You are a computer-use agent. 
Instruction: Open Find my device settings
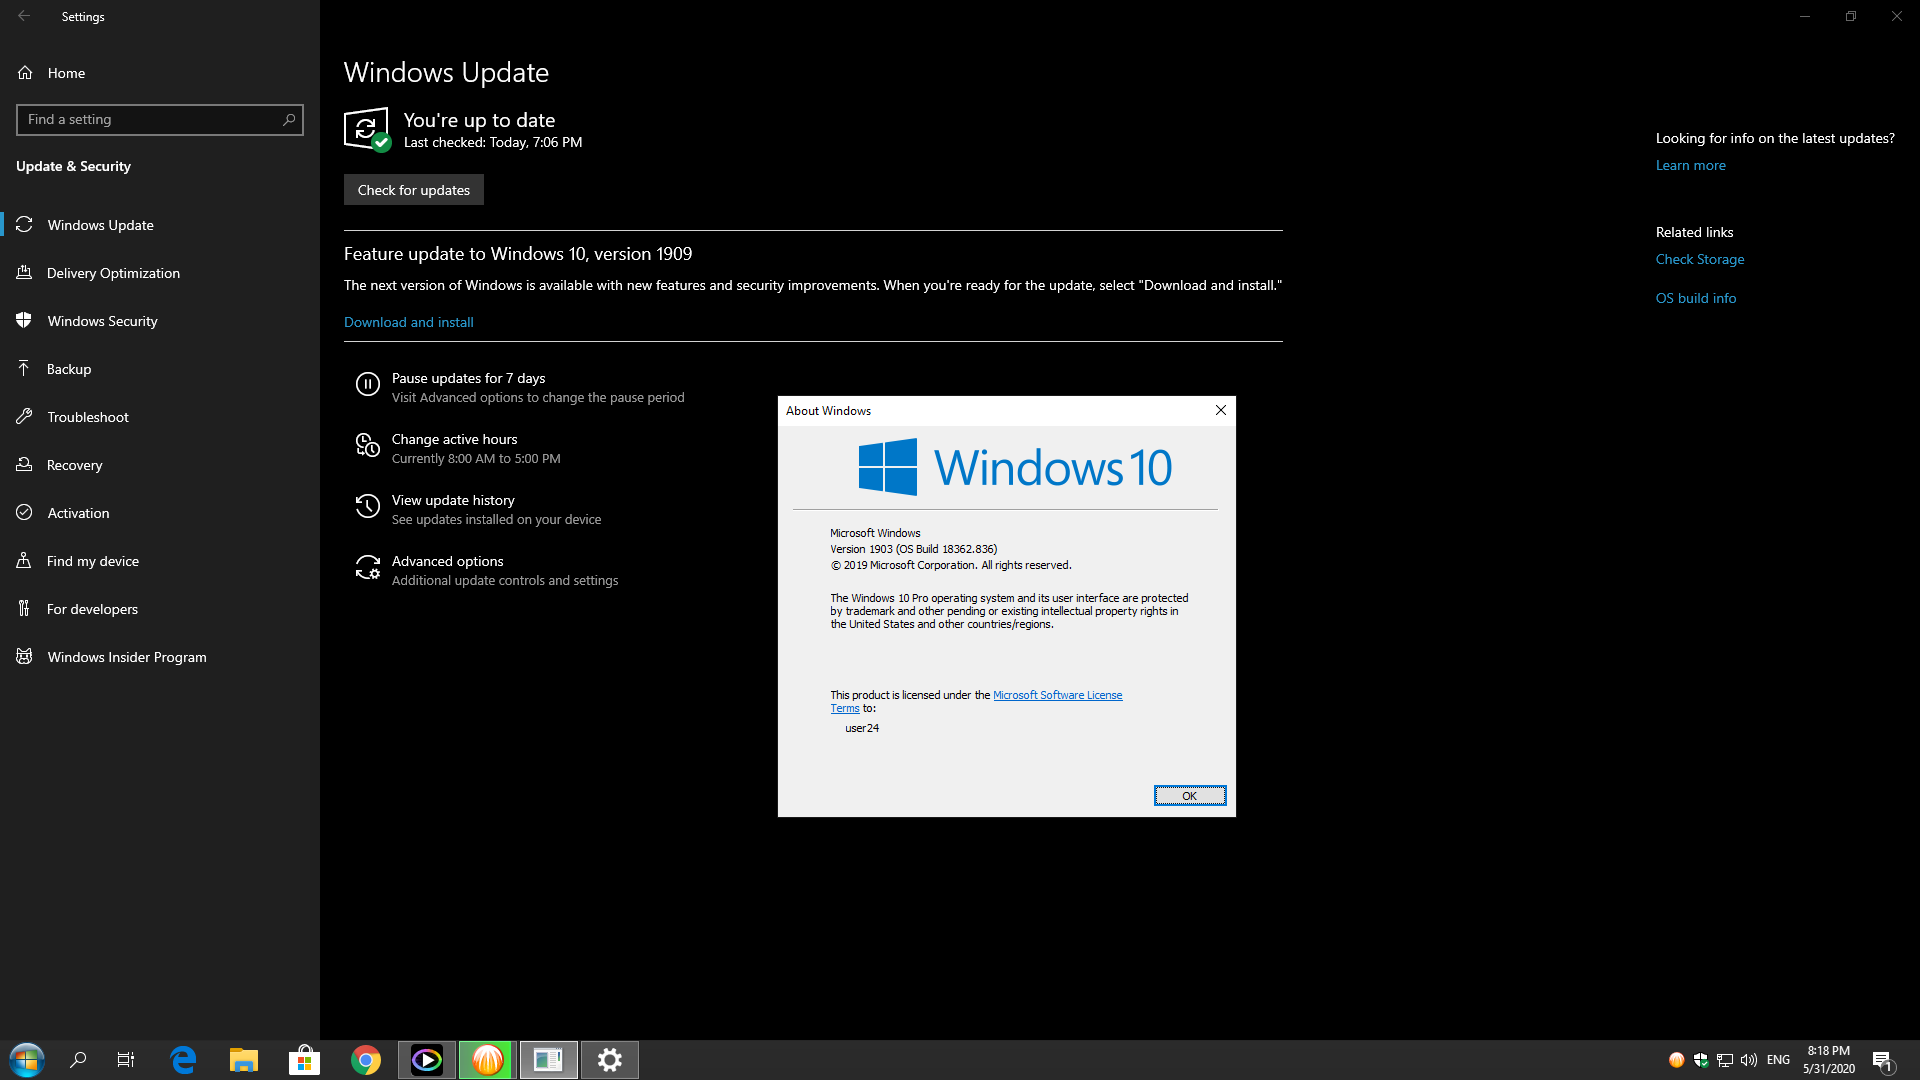click(x=160, y=561)
